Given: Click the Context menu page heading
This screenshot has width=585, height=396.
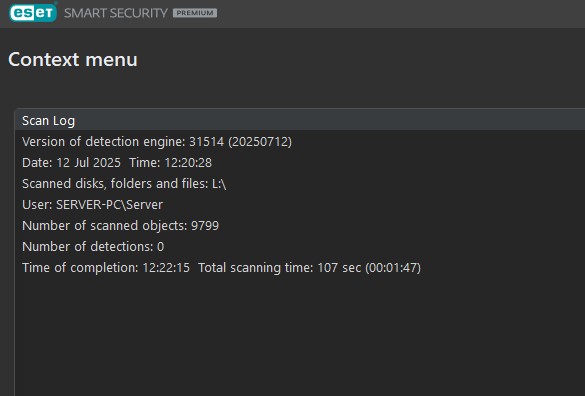Looking at the screenshot, I should coord(73,60).
